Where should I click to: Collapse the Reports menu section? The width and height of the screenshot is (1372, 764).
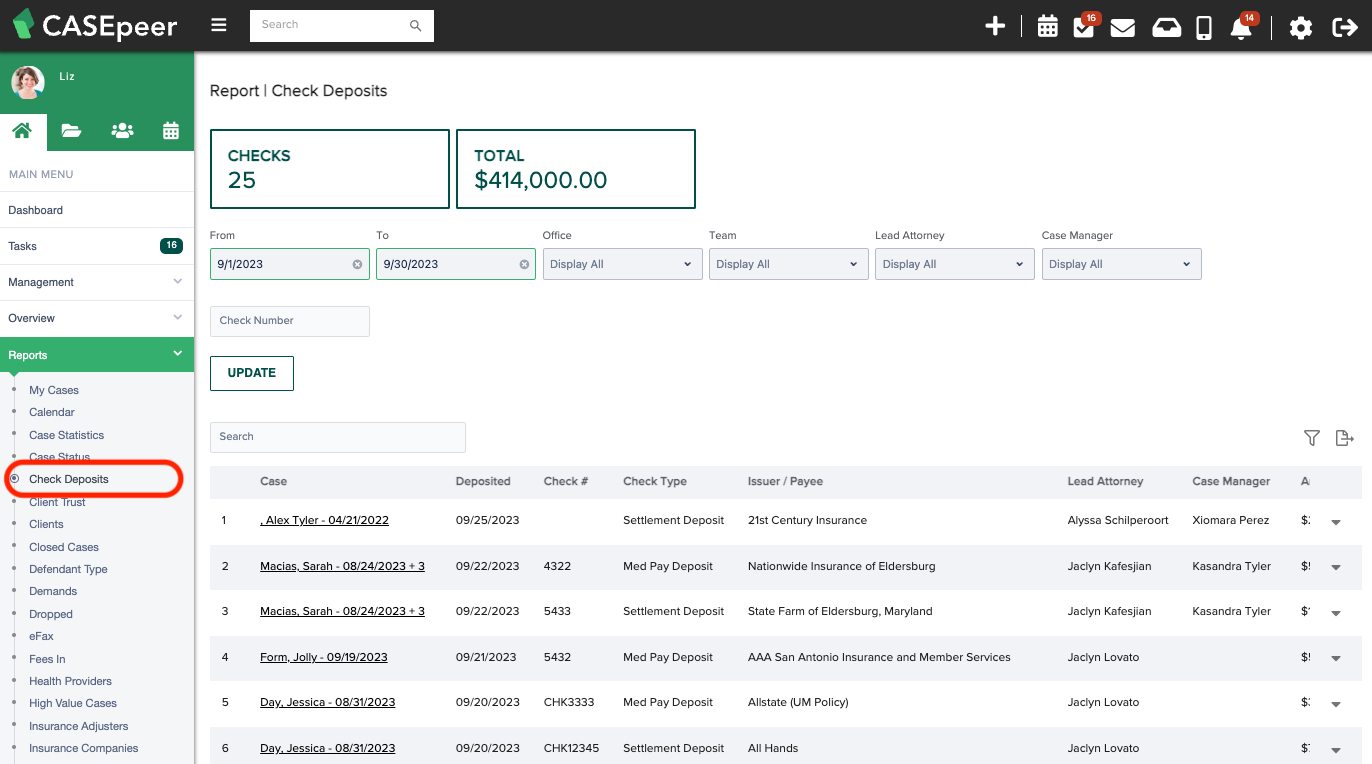click(97, 355)
